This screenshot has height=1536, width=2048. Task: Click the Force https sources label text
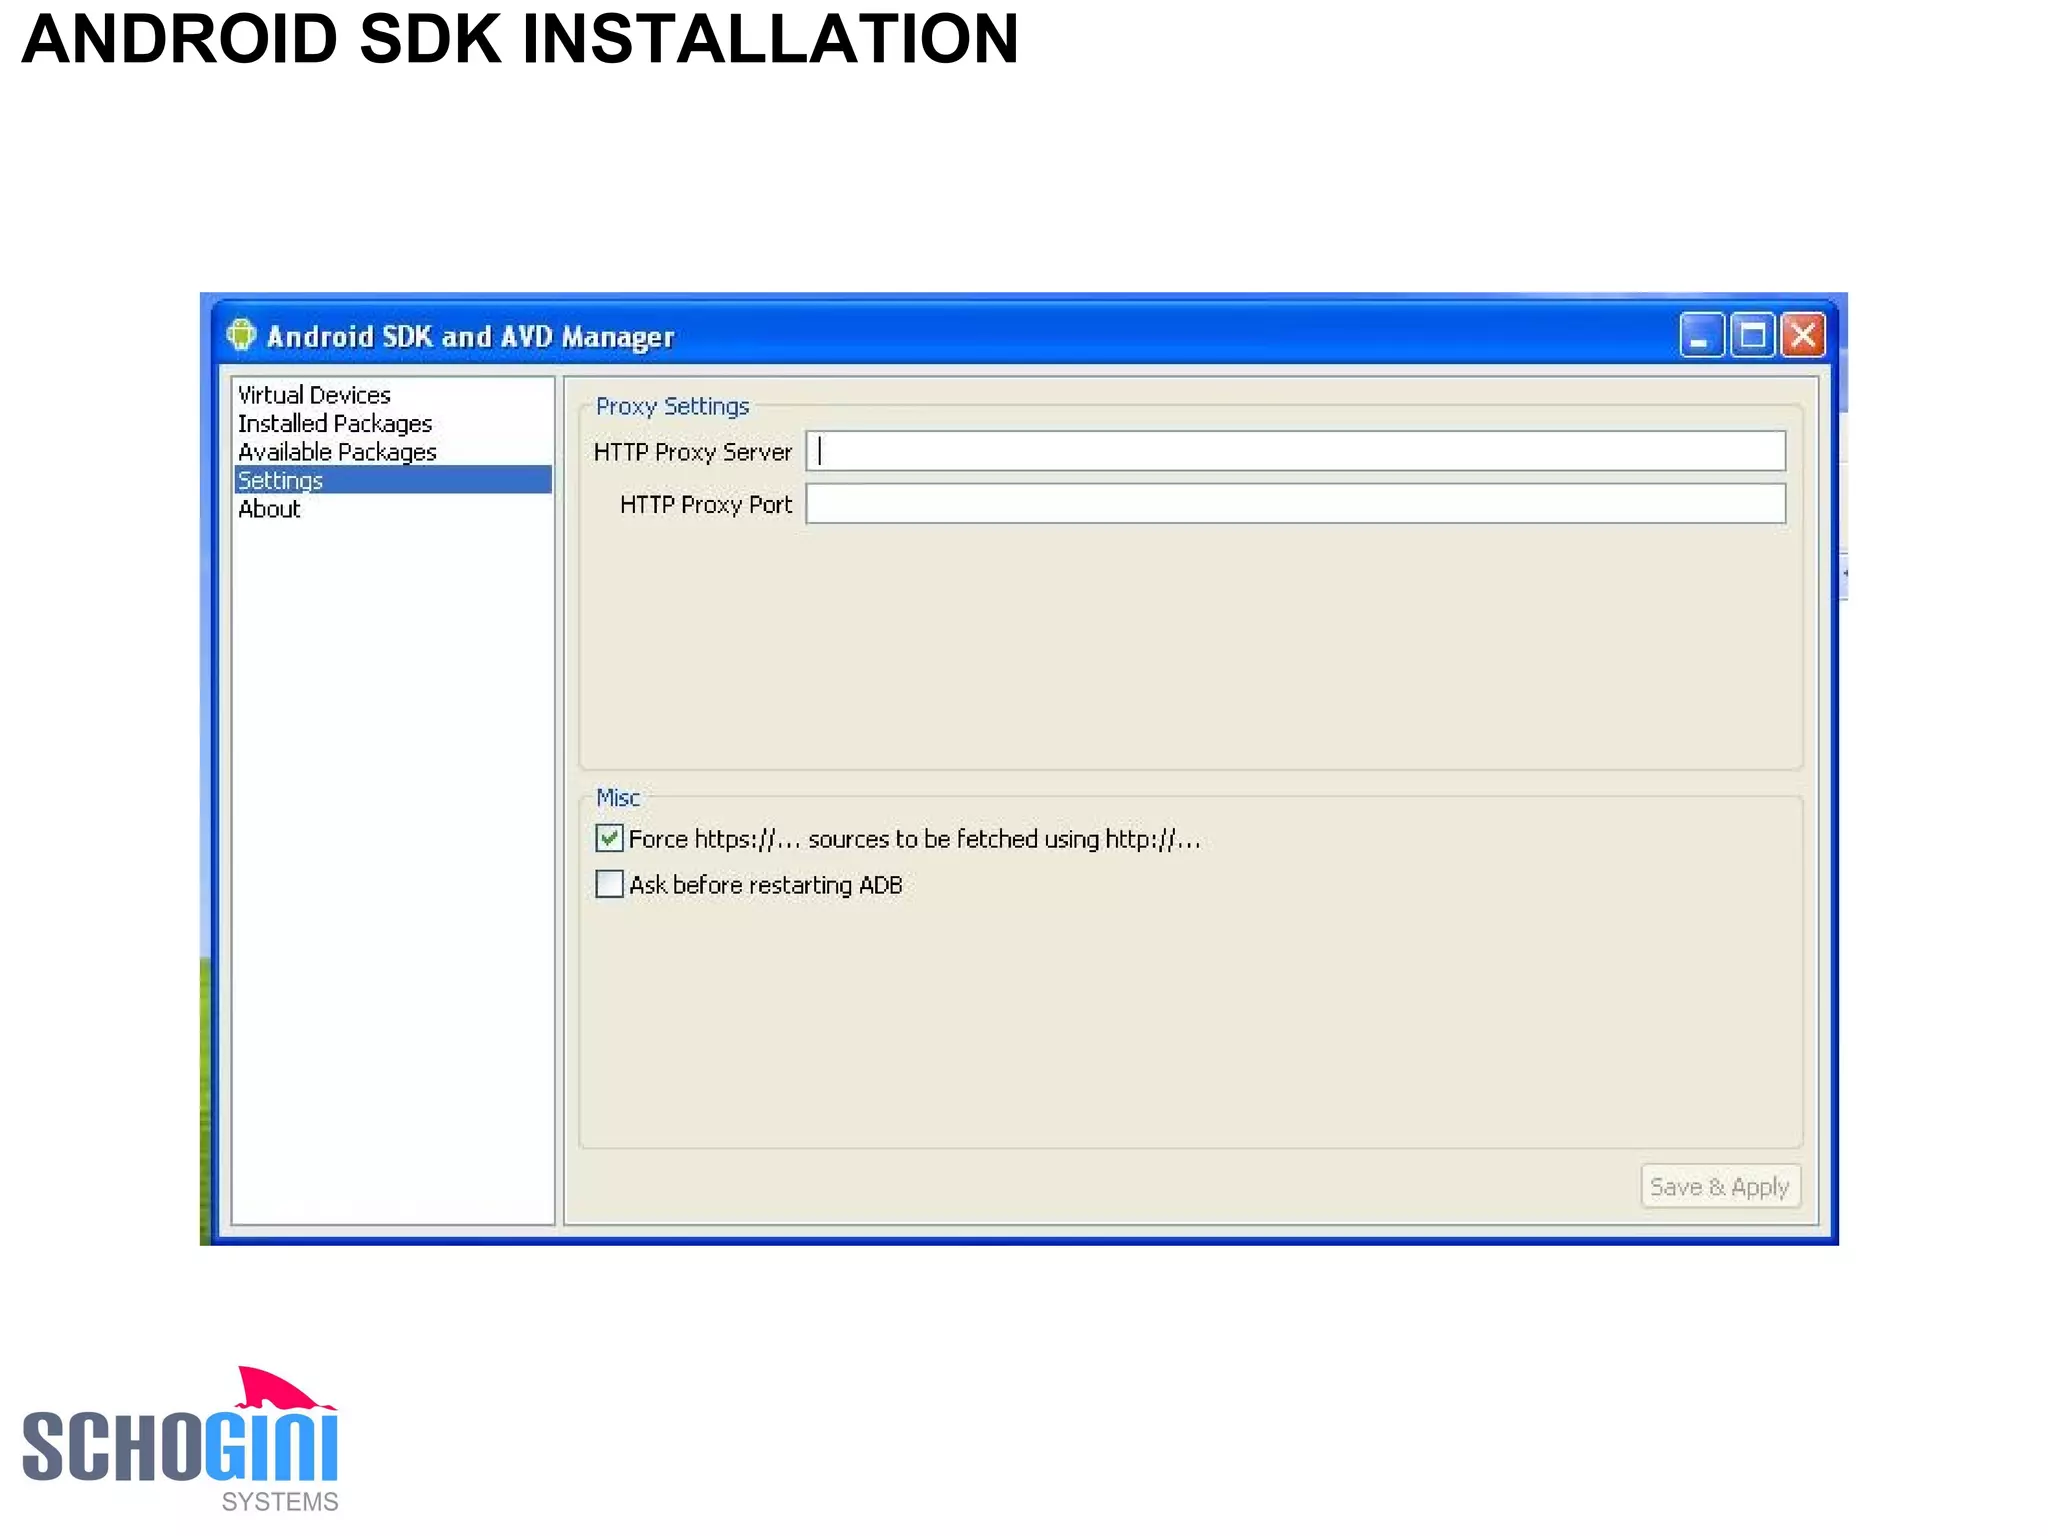click(914, 839)
